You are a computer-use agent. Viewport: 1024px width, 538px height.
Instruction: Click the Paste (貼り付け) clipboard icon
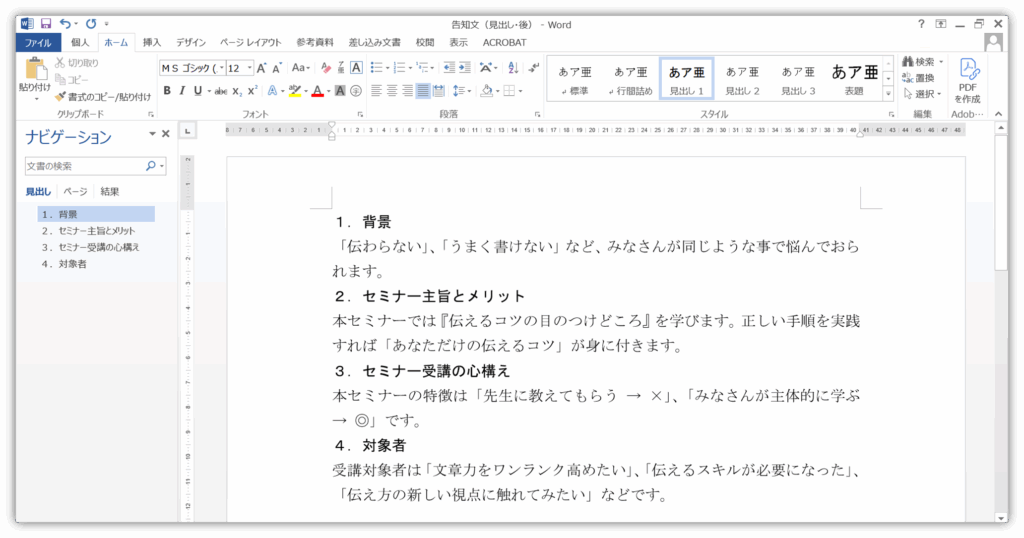35,70
